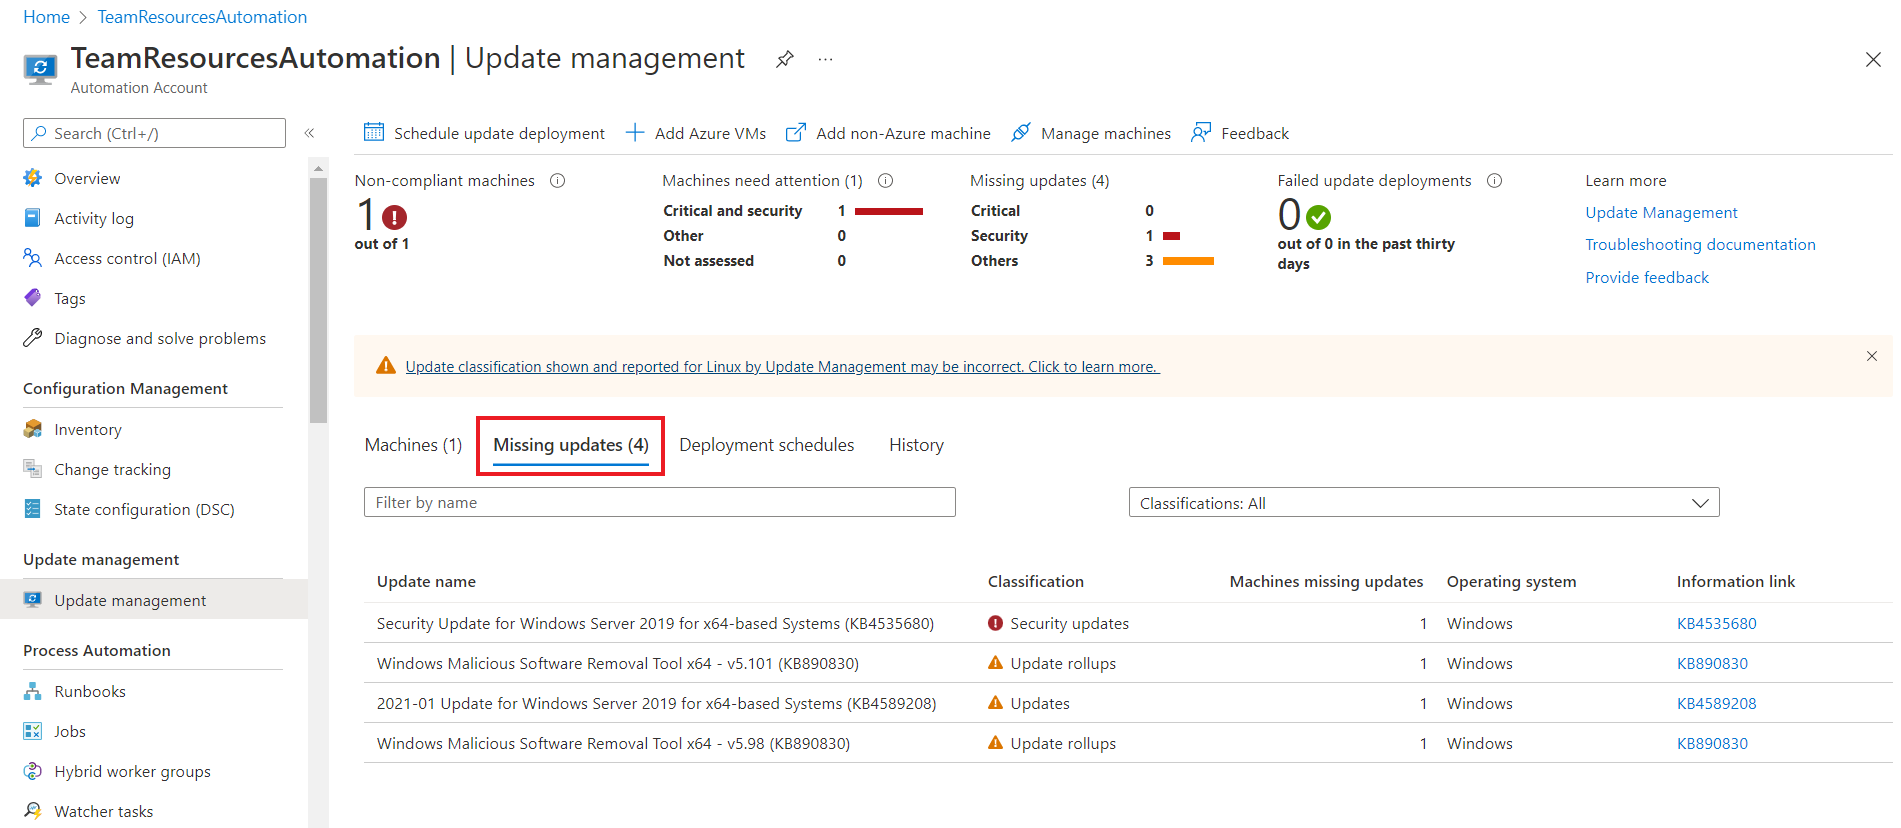Click the Add Azure VMs plus icon
Viewport: 1901px width, 828px height.
pos(635,133)
